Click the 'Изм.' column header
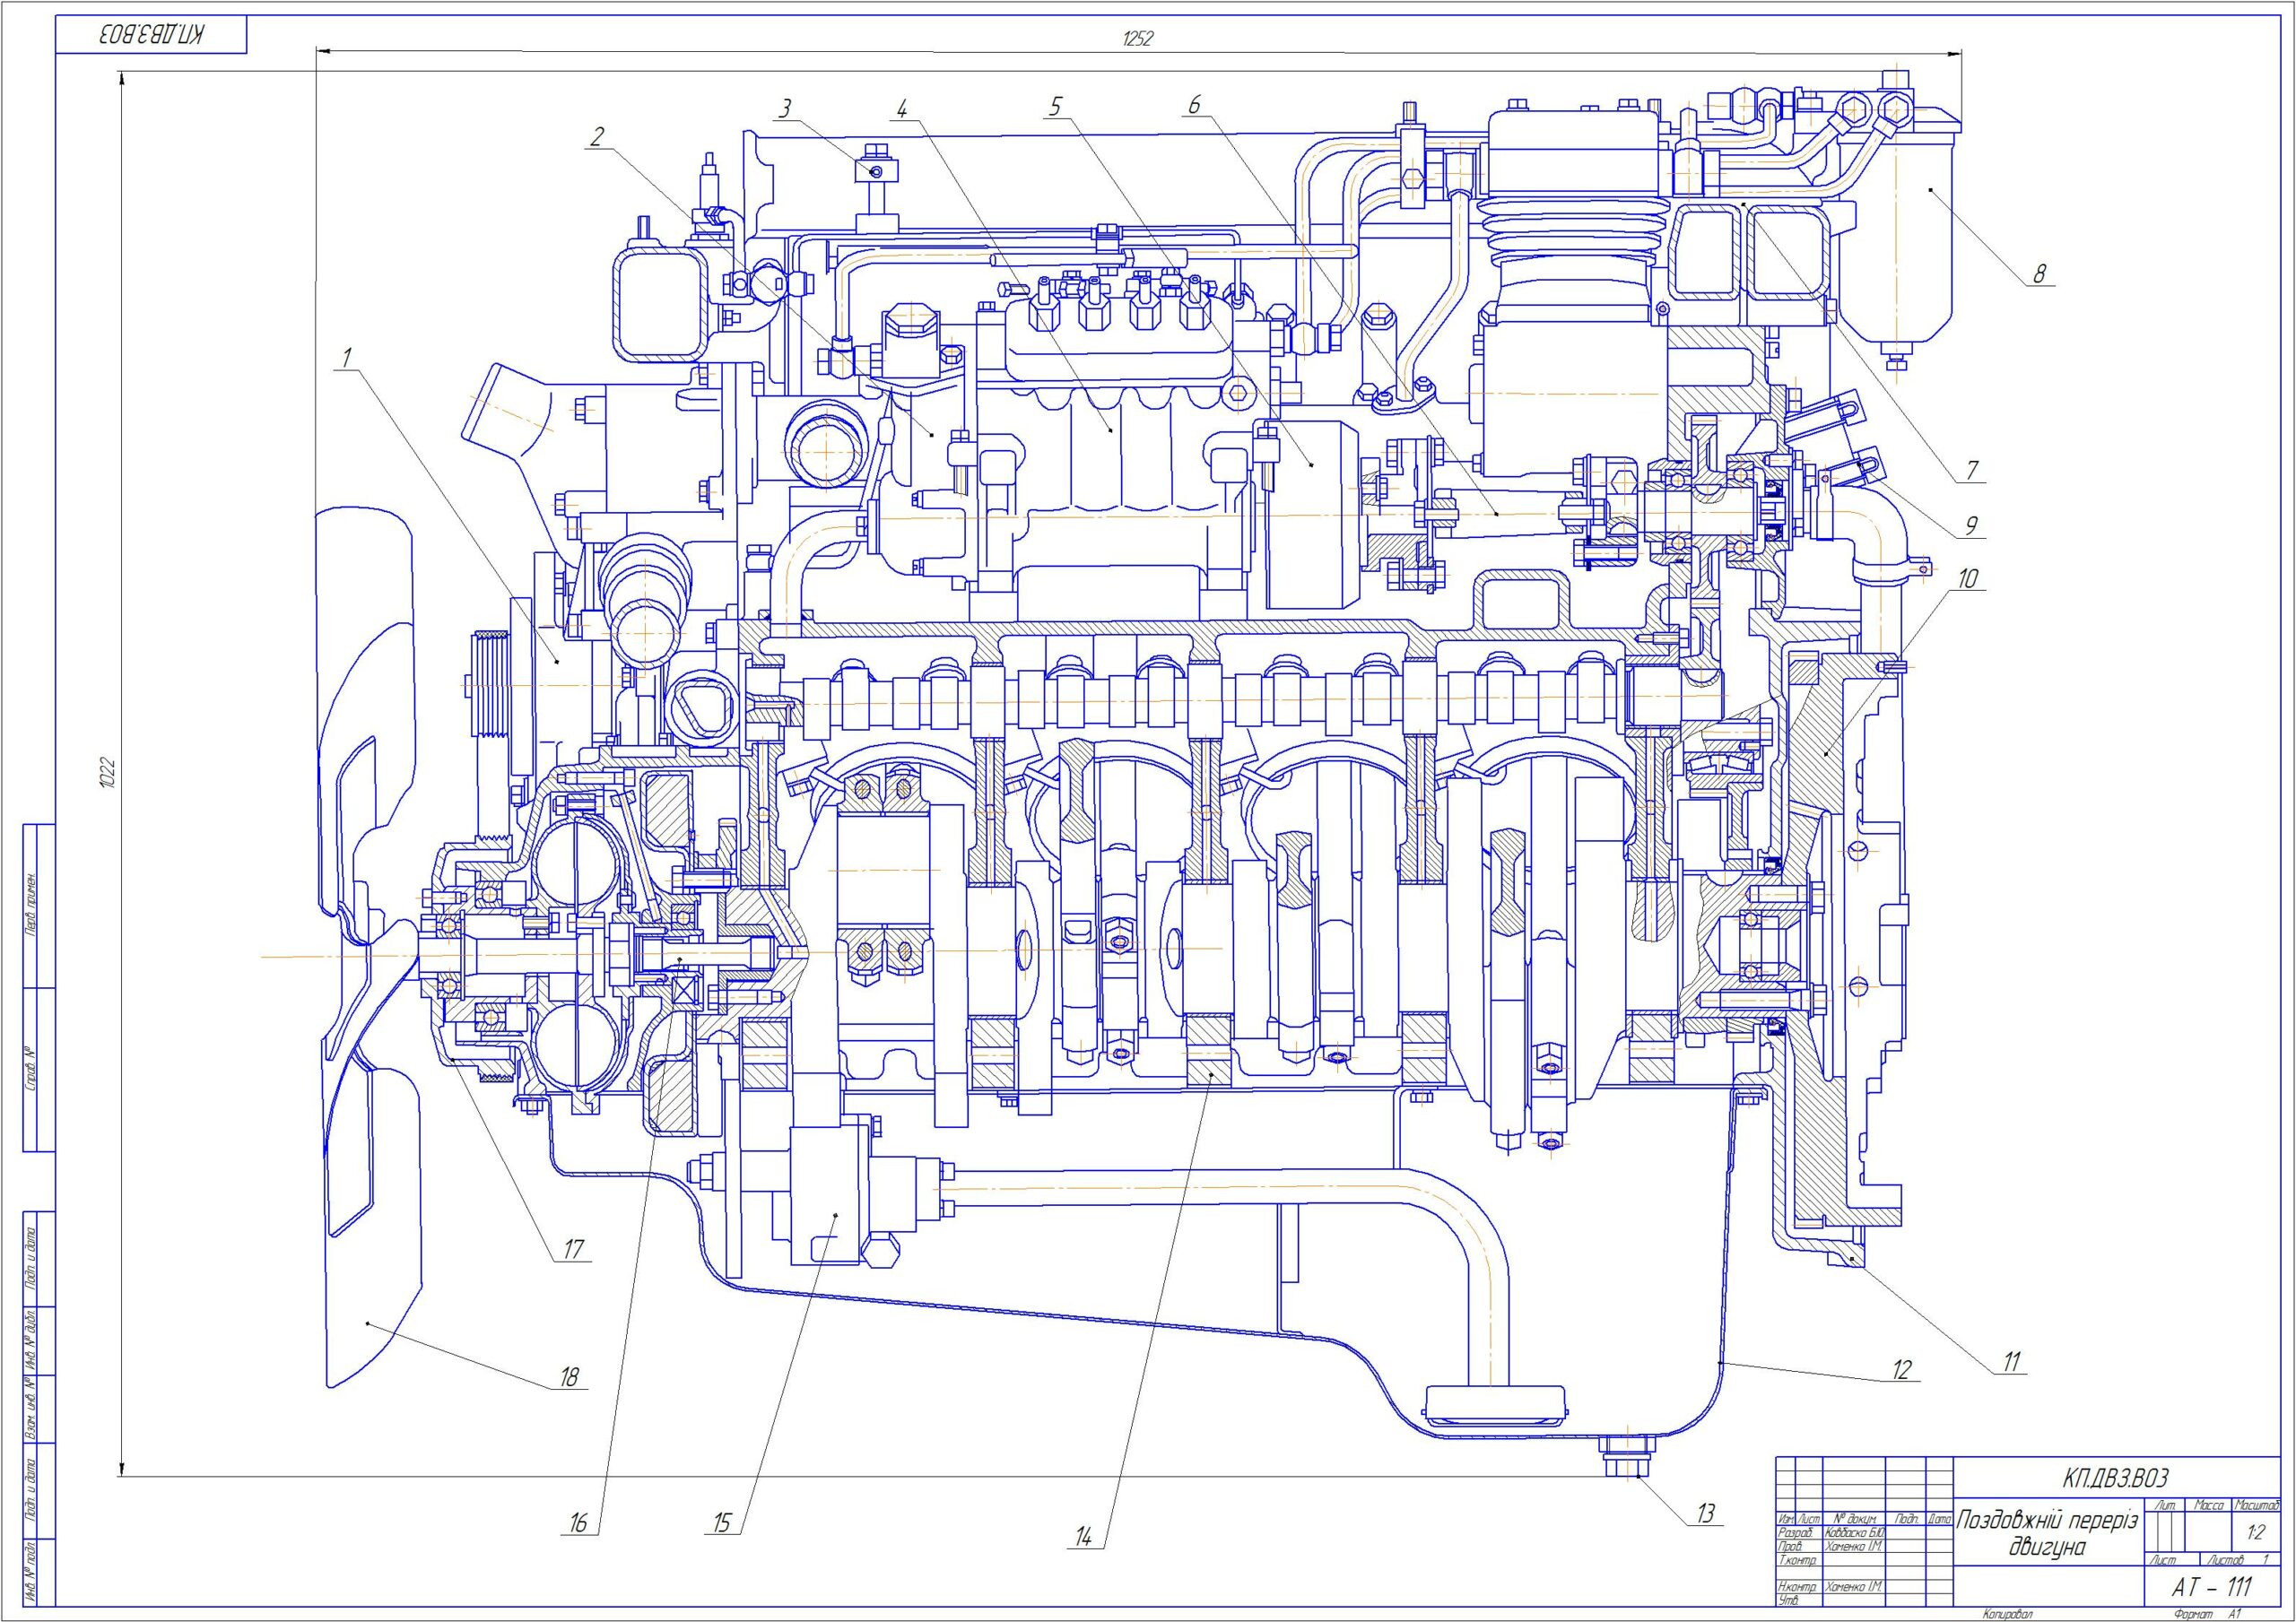Image resolution: width=2296 pixels, height=1622 pixels. [x=1787, y=1519]
